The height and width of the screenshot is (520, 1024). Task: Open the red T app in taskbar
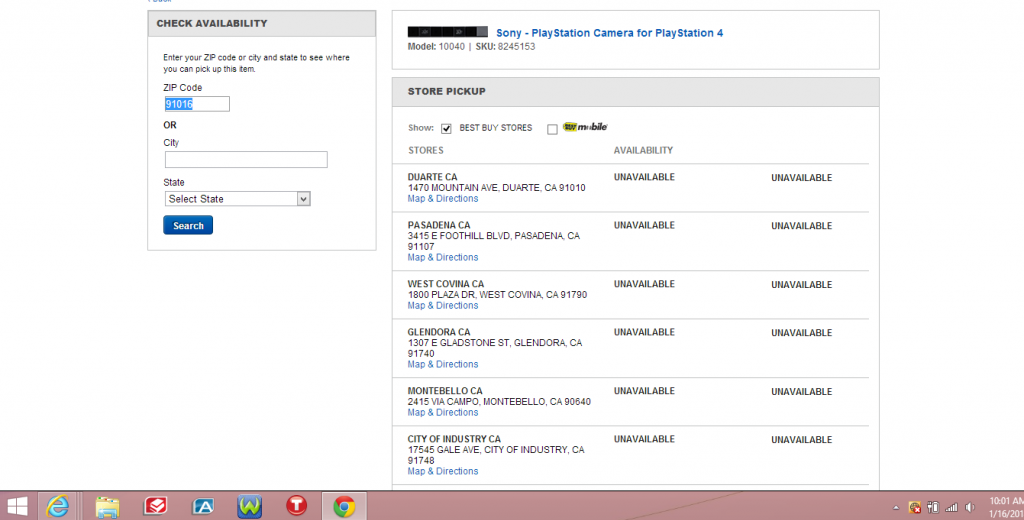pyautogui.click(x=296, y=506)
